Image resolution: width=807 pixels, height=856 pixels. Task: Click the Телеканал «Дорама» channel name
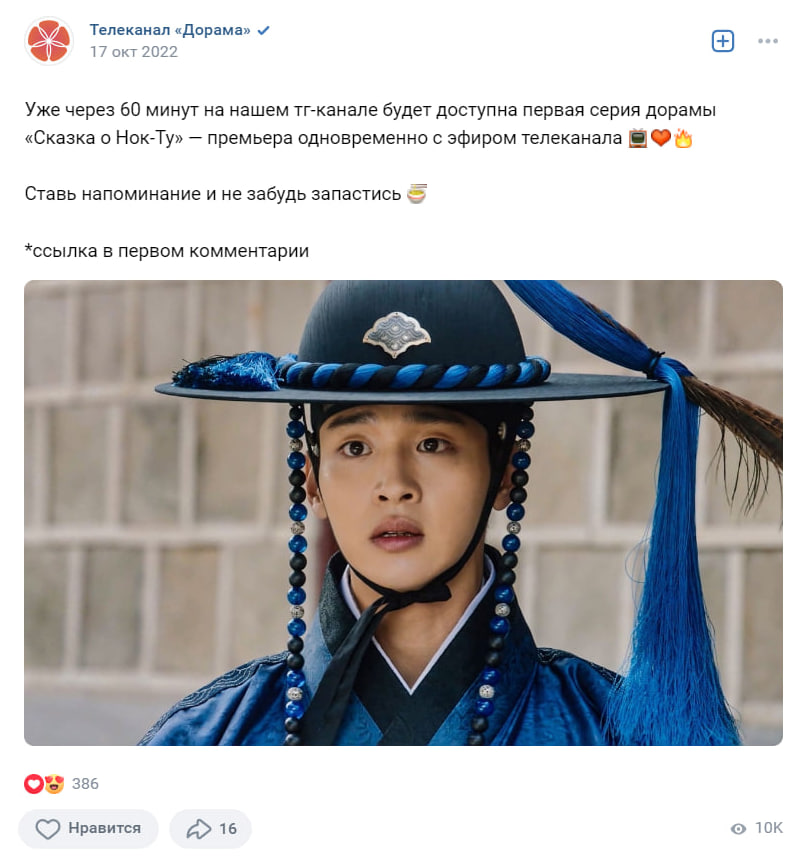point(170,30)
